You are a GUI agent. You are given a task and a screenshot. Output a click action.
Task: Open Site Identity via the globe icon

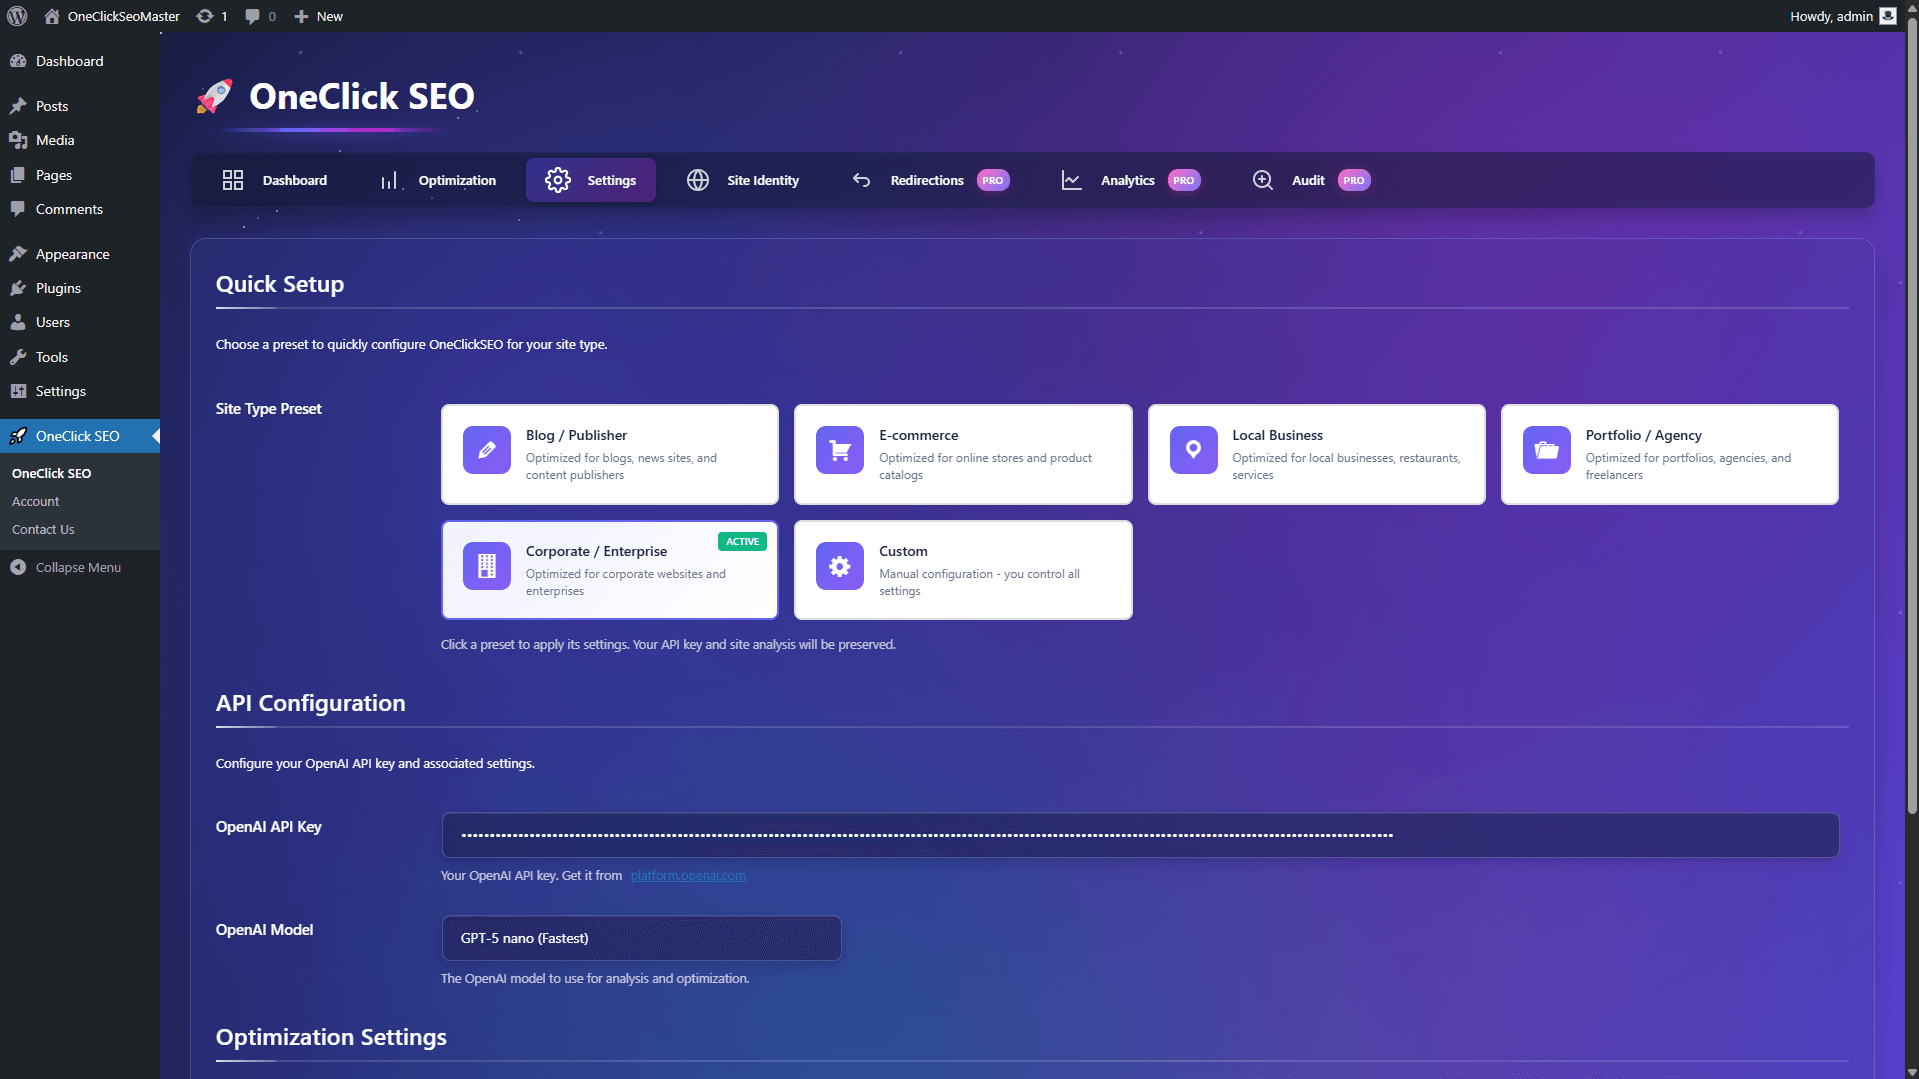[x=697, y=180]
